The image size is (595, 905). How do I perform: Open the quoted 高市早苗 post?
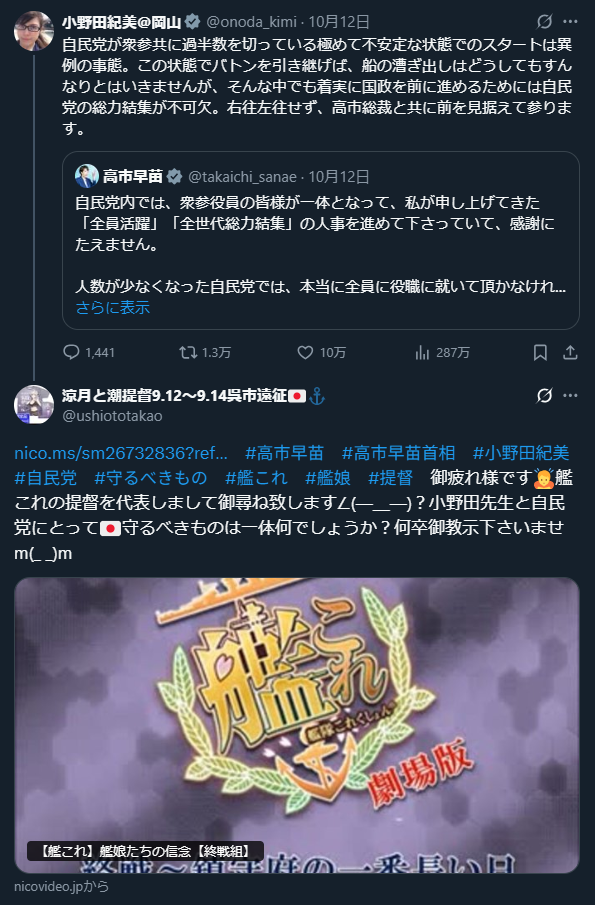pyautogui.click(x=321, y=240)
